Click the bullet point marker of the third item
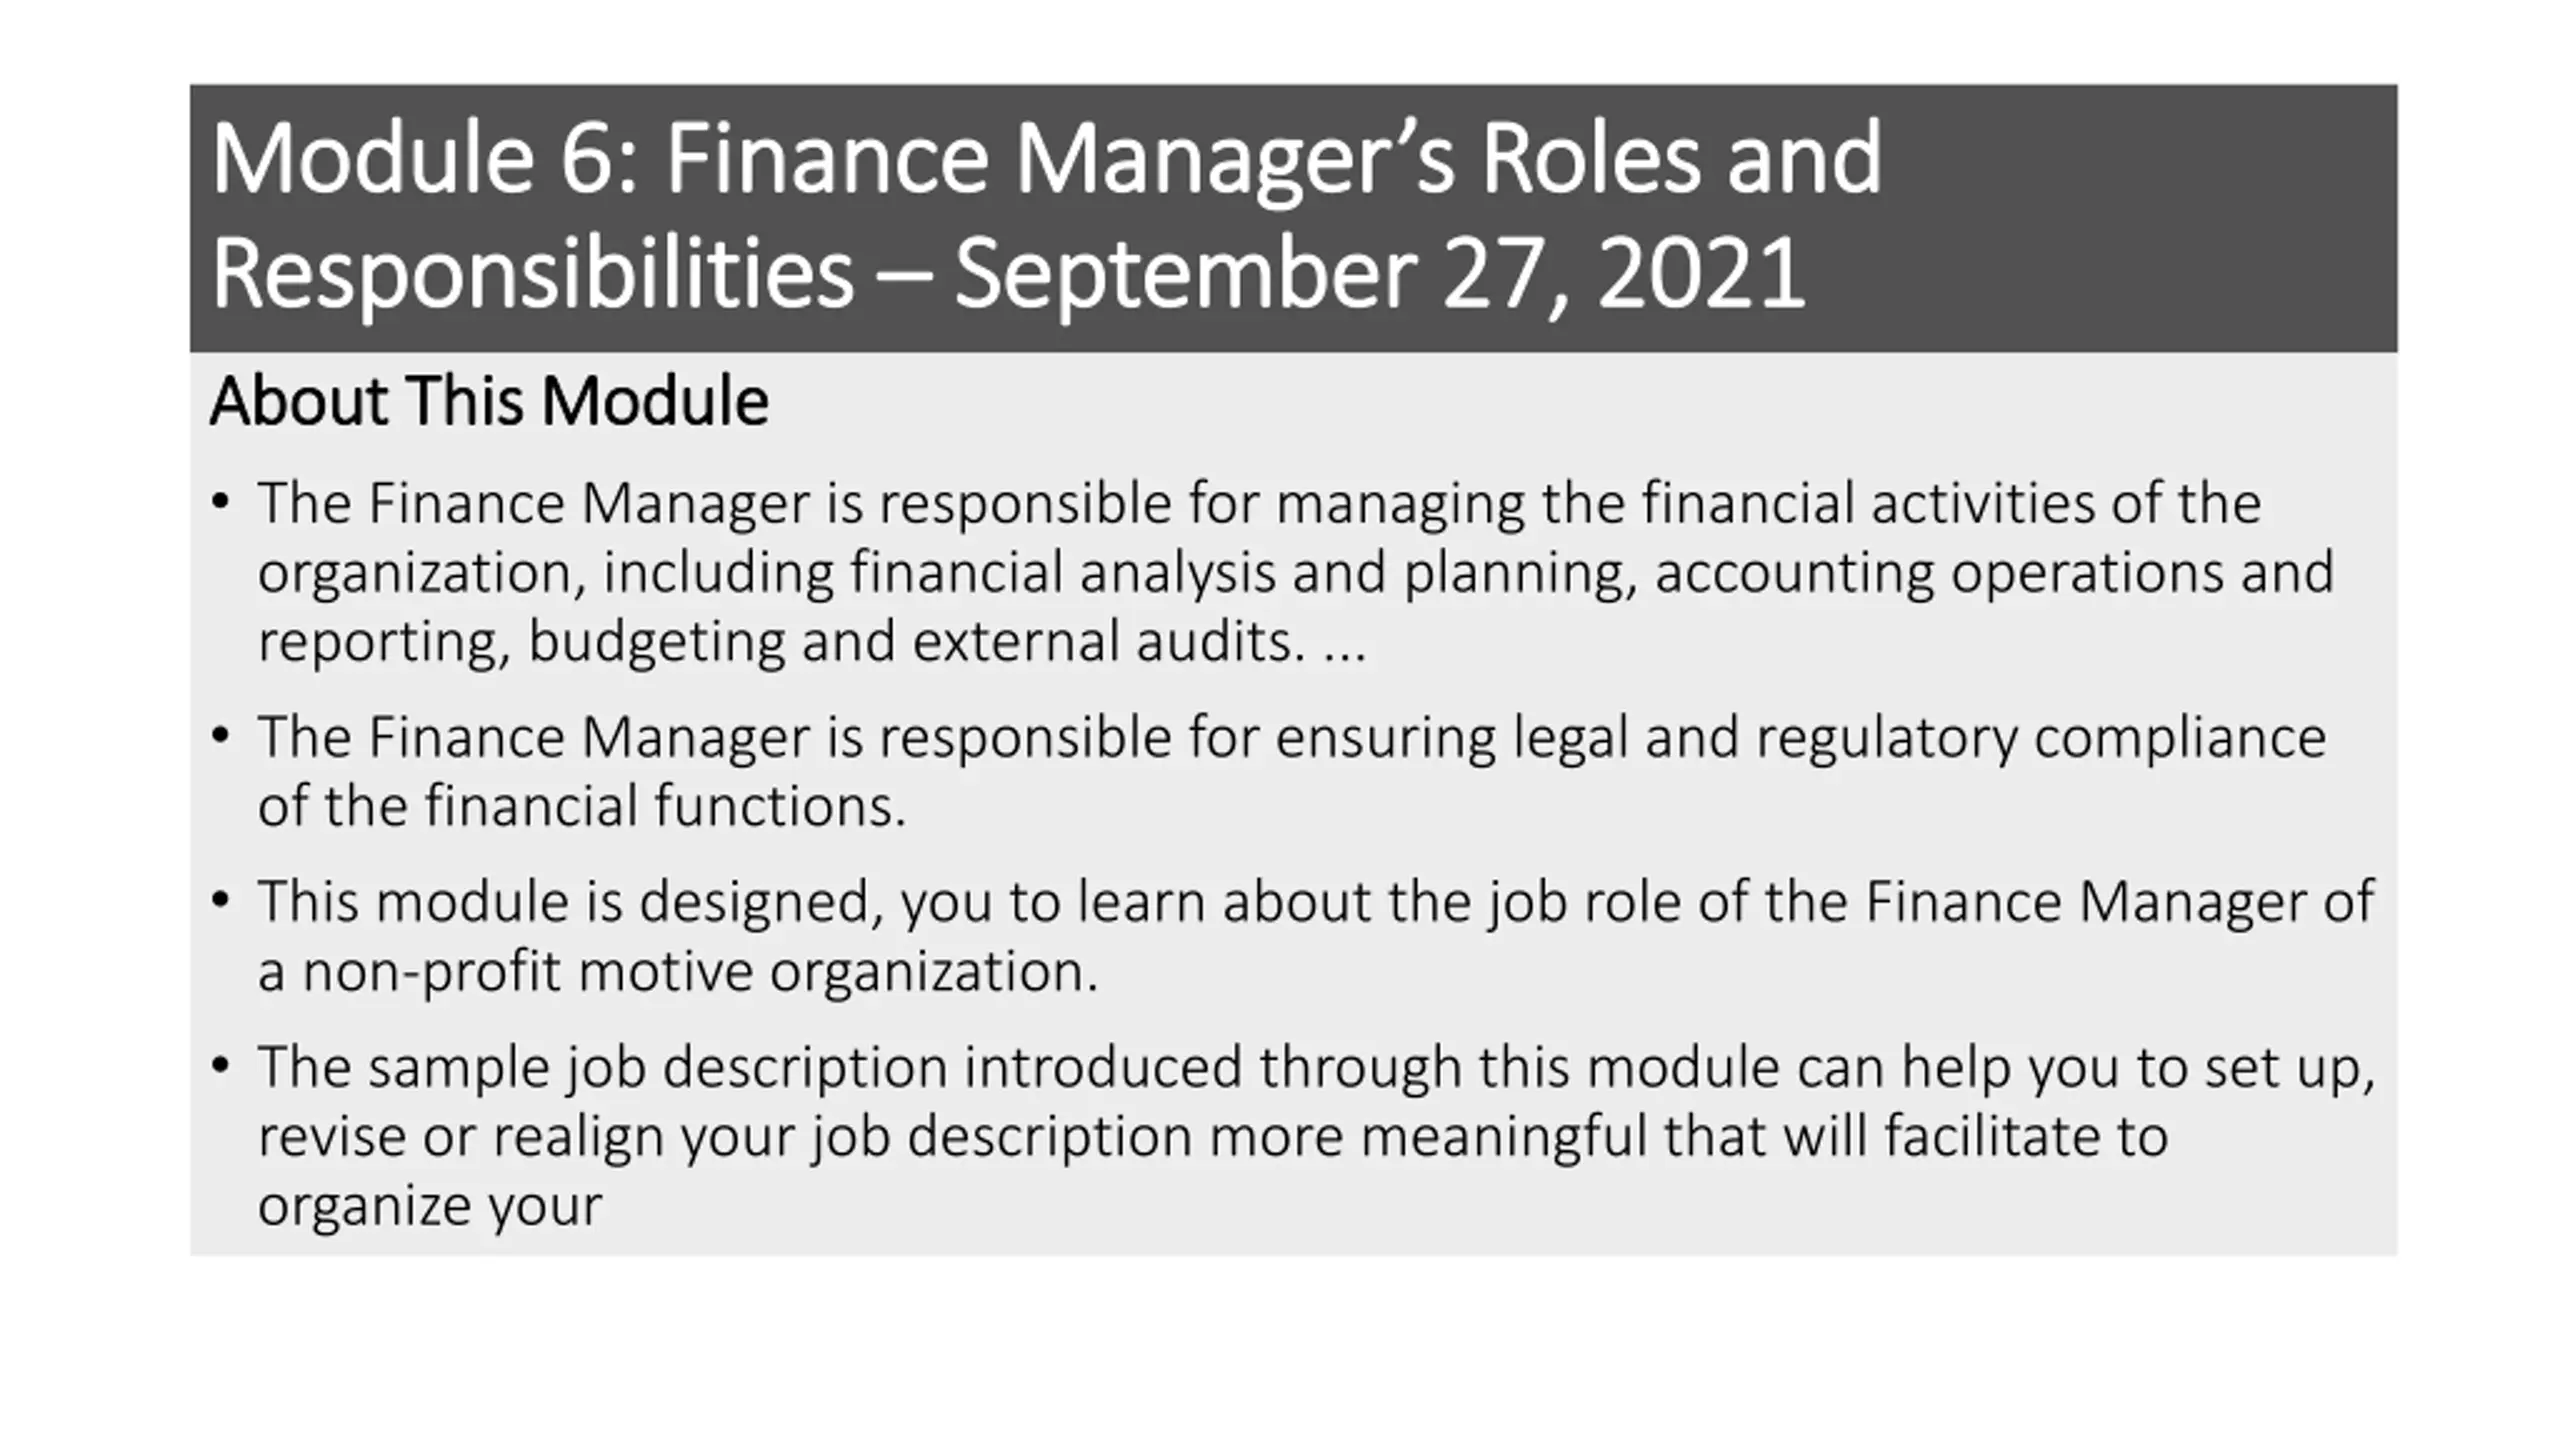 tap(221, 900)
